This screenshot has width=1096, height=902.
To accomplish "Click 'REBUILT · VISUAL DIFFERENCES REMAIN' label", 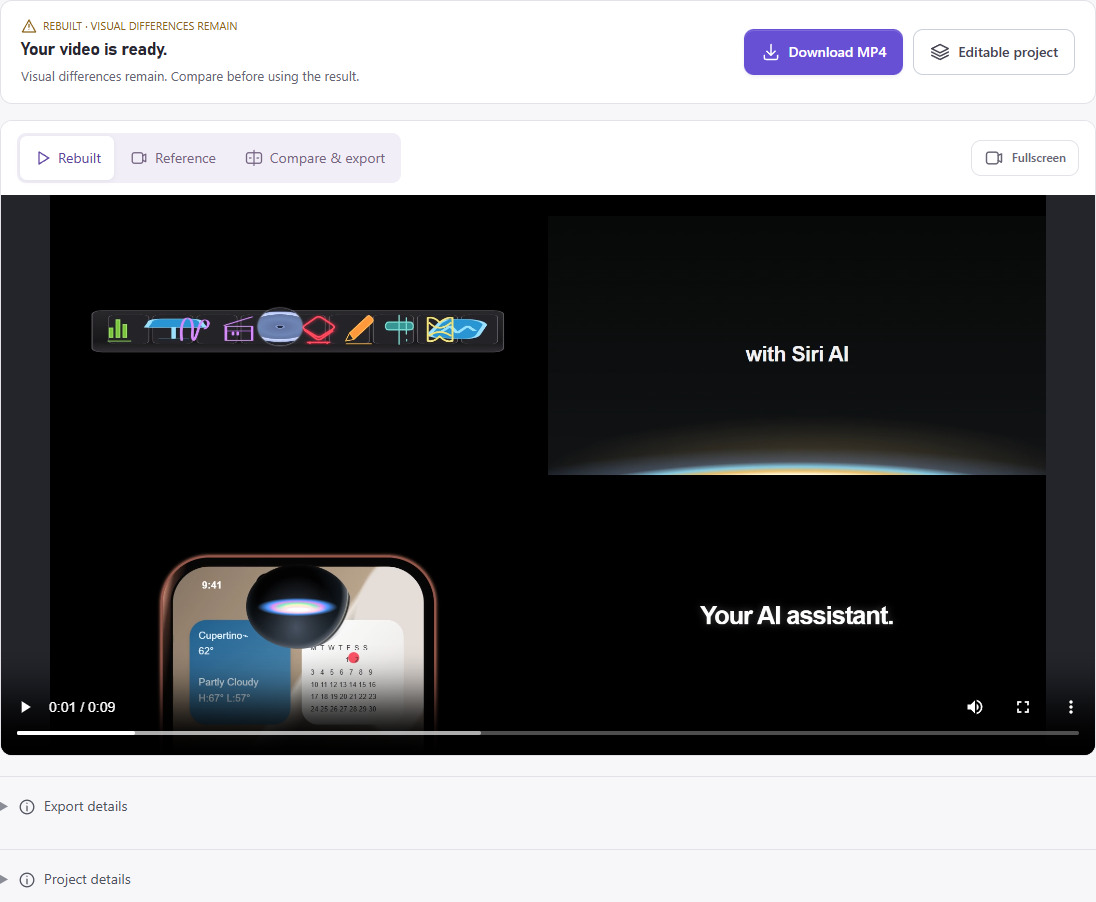I will (140, 26).
